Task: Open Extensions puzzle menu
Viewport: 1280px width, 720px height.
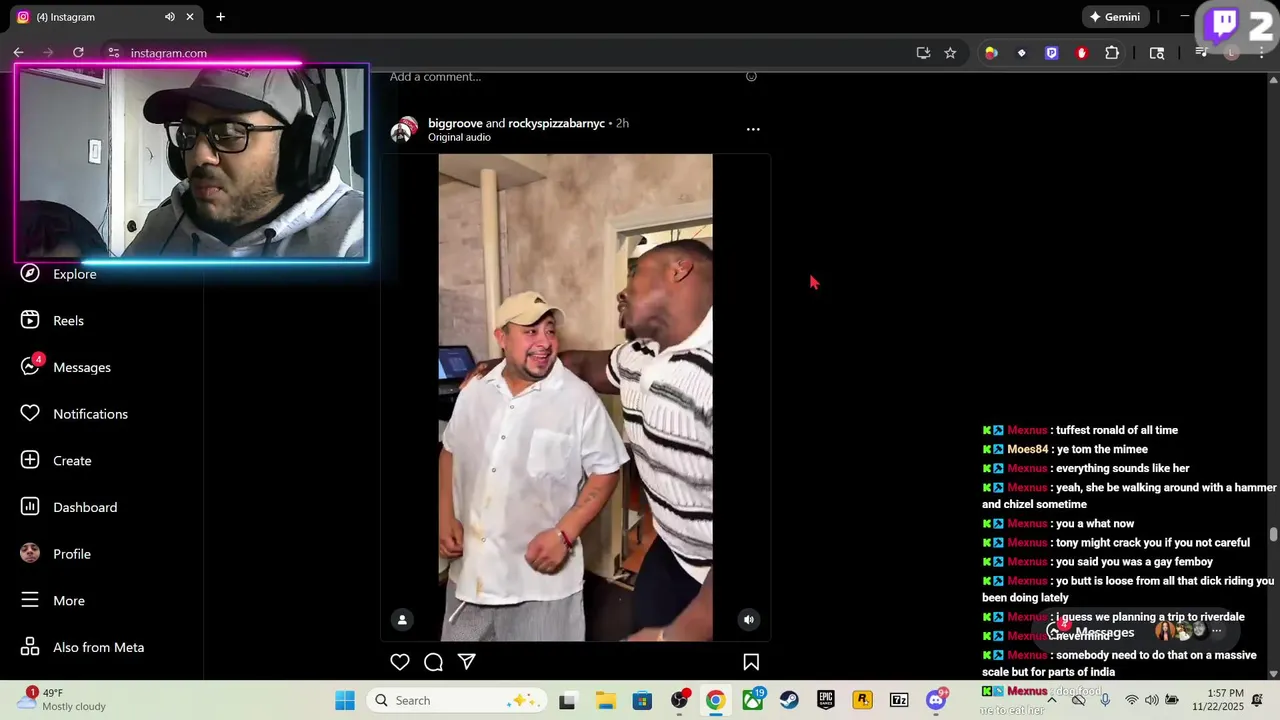Action: (x=1112, y=53)
